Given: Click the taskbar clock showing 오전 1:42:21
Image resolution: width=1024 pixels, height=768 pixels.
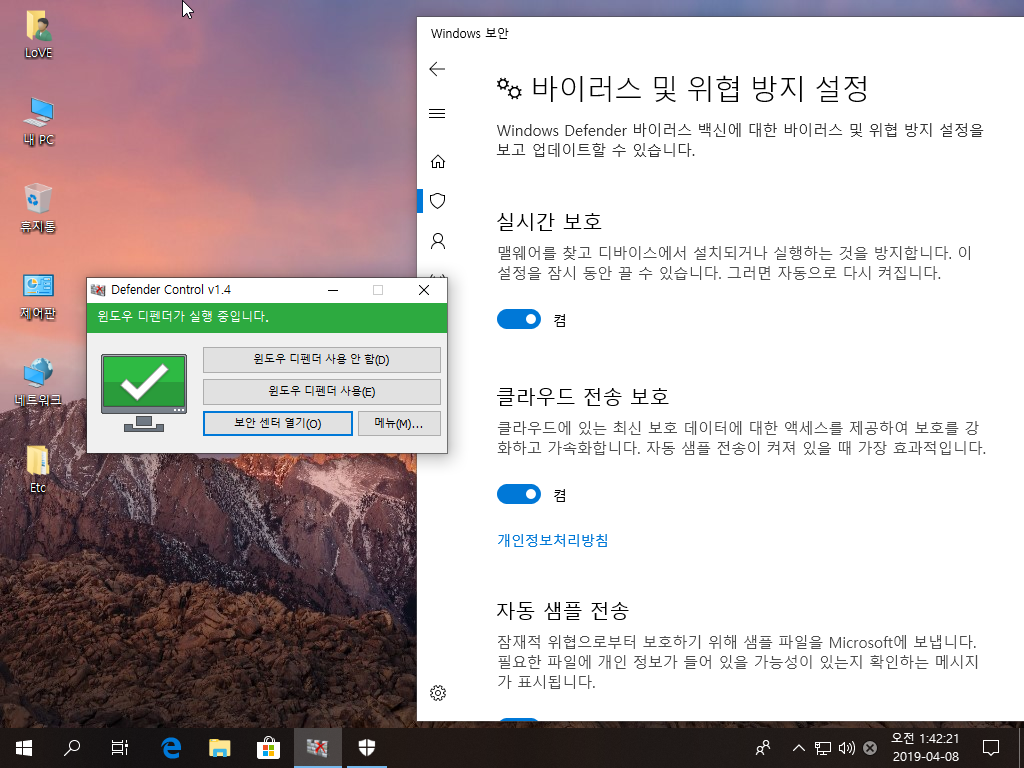Looking at the screenshot, I should point(925,747).
